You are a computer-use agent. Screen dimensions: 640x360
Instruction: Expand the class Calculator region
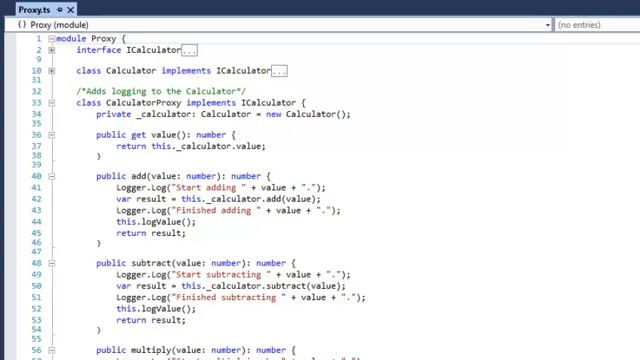pyautogui.click(x=51, y=71)
